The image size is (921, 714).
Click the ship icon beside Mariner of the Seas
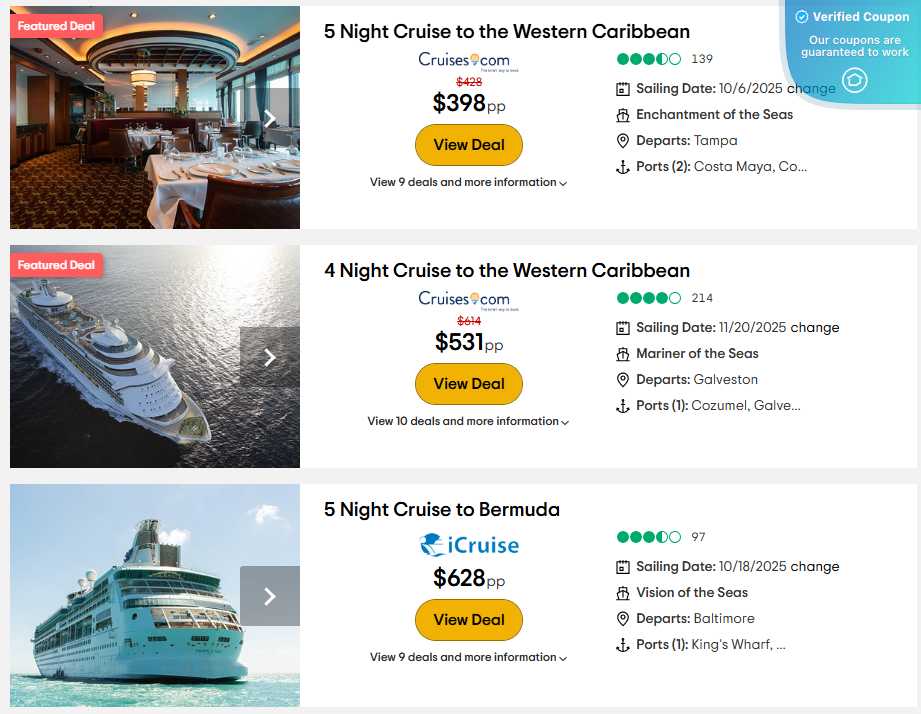[623, 353]
